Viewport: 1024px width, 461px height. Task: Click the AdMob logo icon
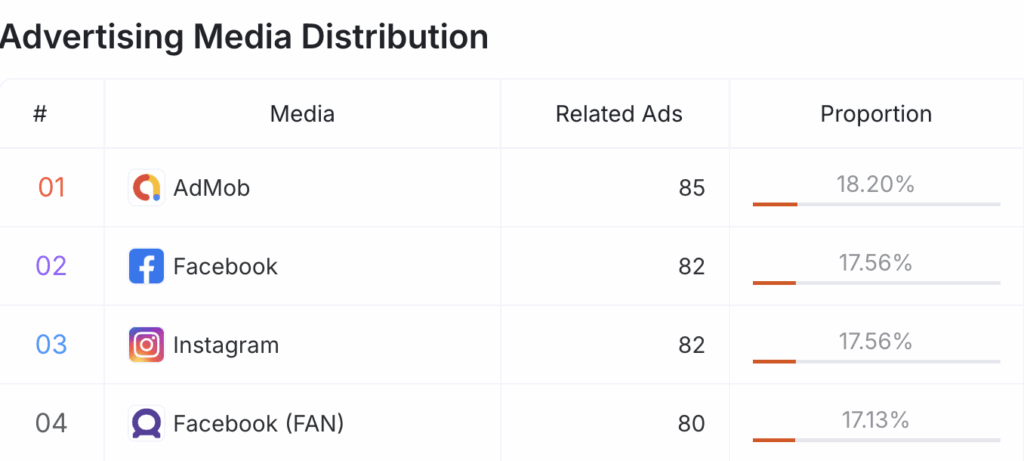146,188
